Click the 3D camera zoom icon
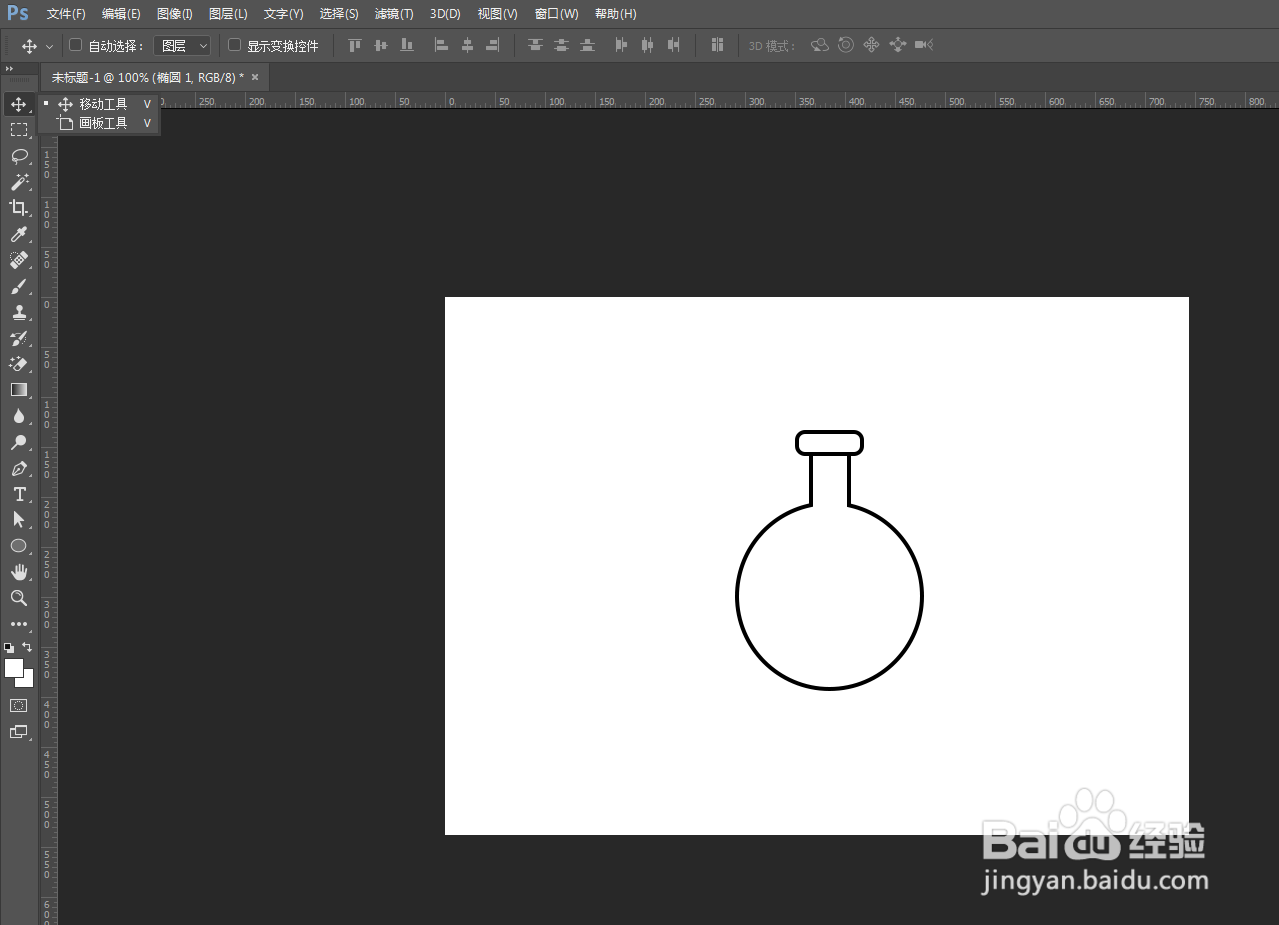 pos(924,45)
